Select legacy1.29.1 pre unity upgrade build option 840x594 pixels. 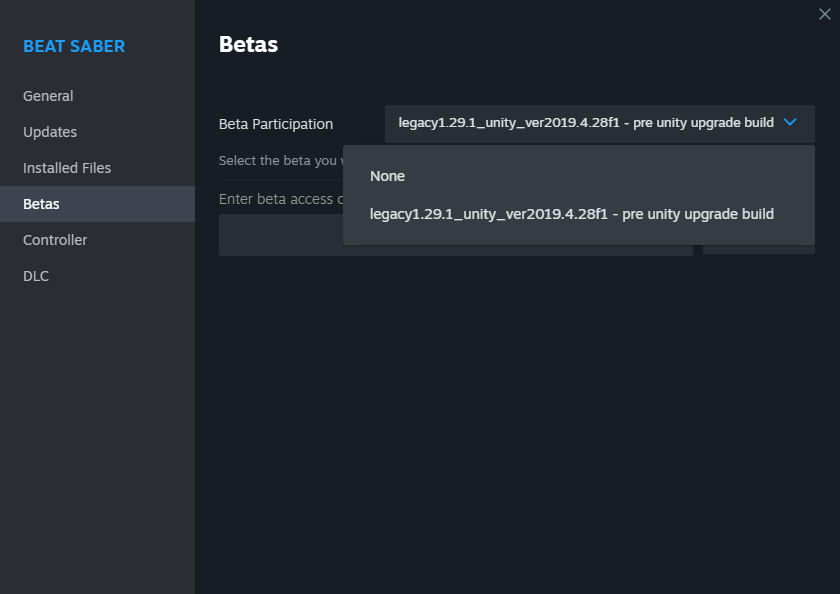click(579, 214)
